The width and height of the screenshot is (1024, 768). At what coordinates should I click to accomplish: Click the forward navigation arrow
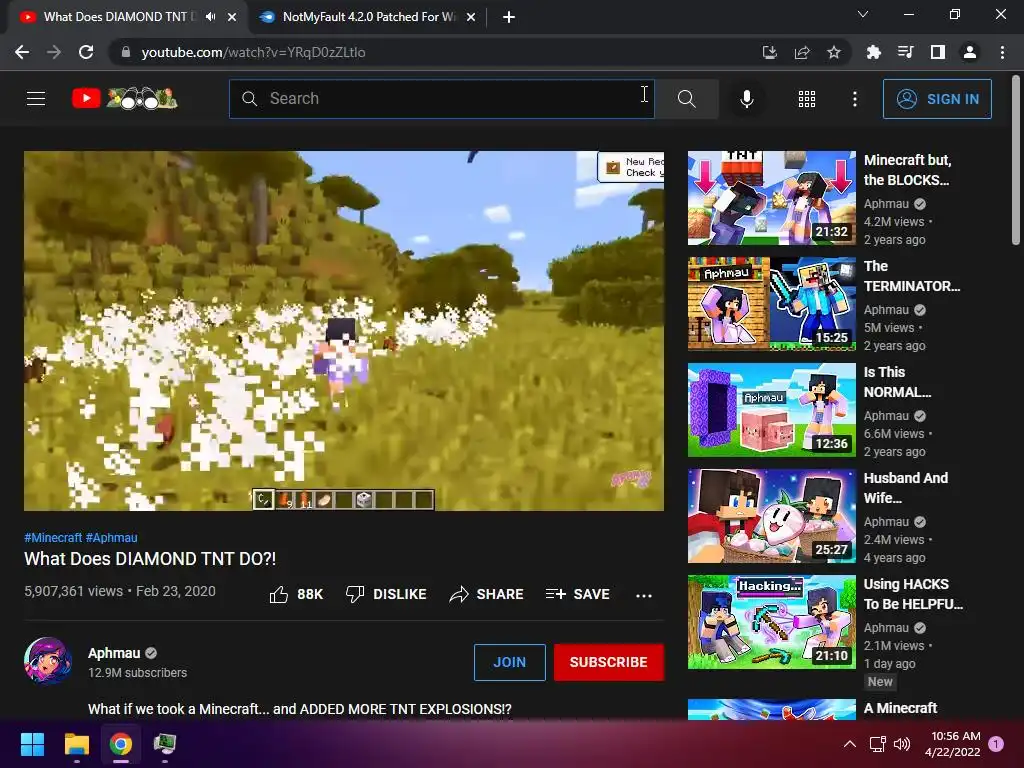(54, 52)
